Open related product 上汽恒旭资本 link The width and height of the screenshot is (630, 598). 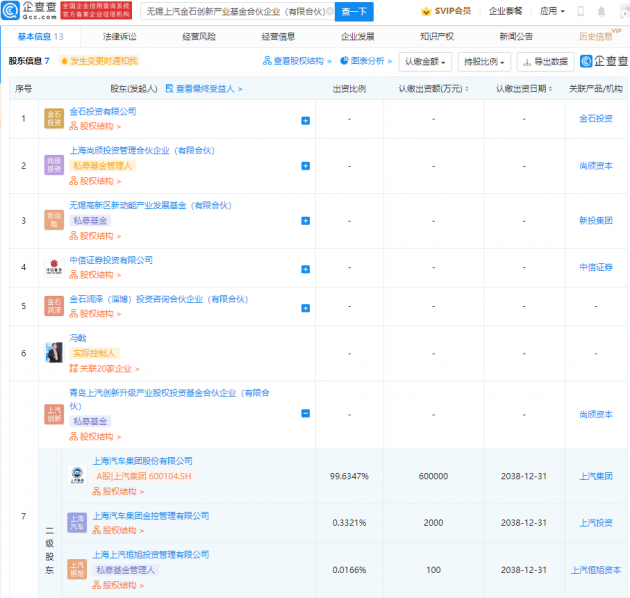pyautogui.click(x=596, y=570)
